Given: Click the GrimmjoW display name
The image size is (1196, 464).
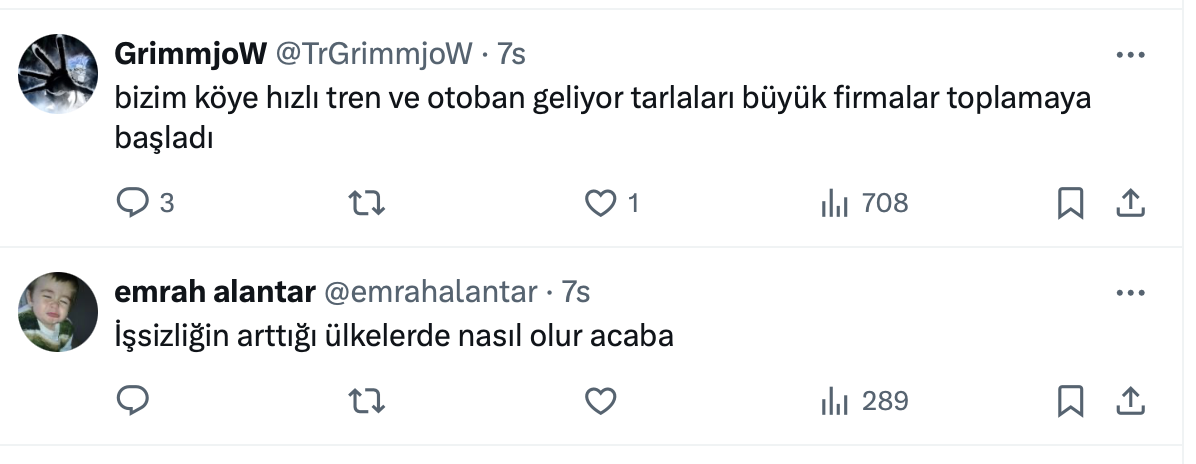Looking at the screenshot, I should click(190, 54).
